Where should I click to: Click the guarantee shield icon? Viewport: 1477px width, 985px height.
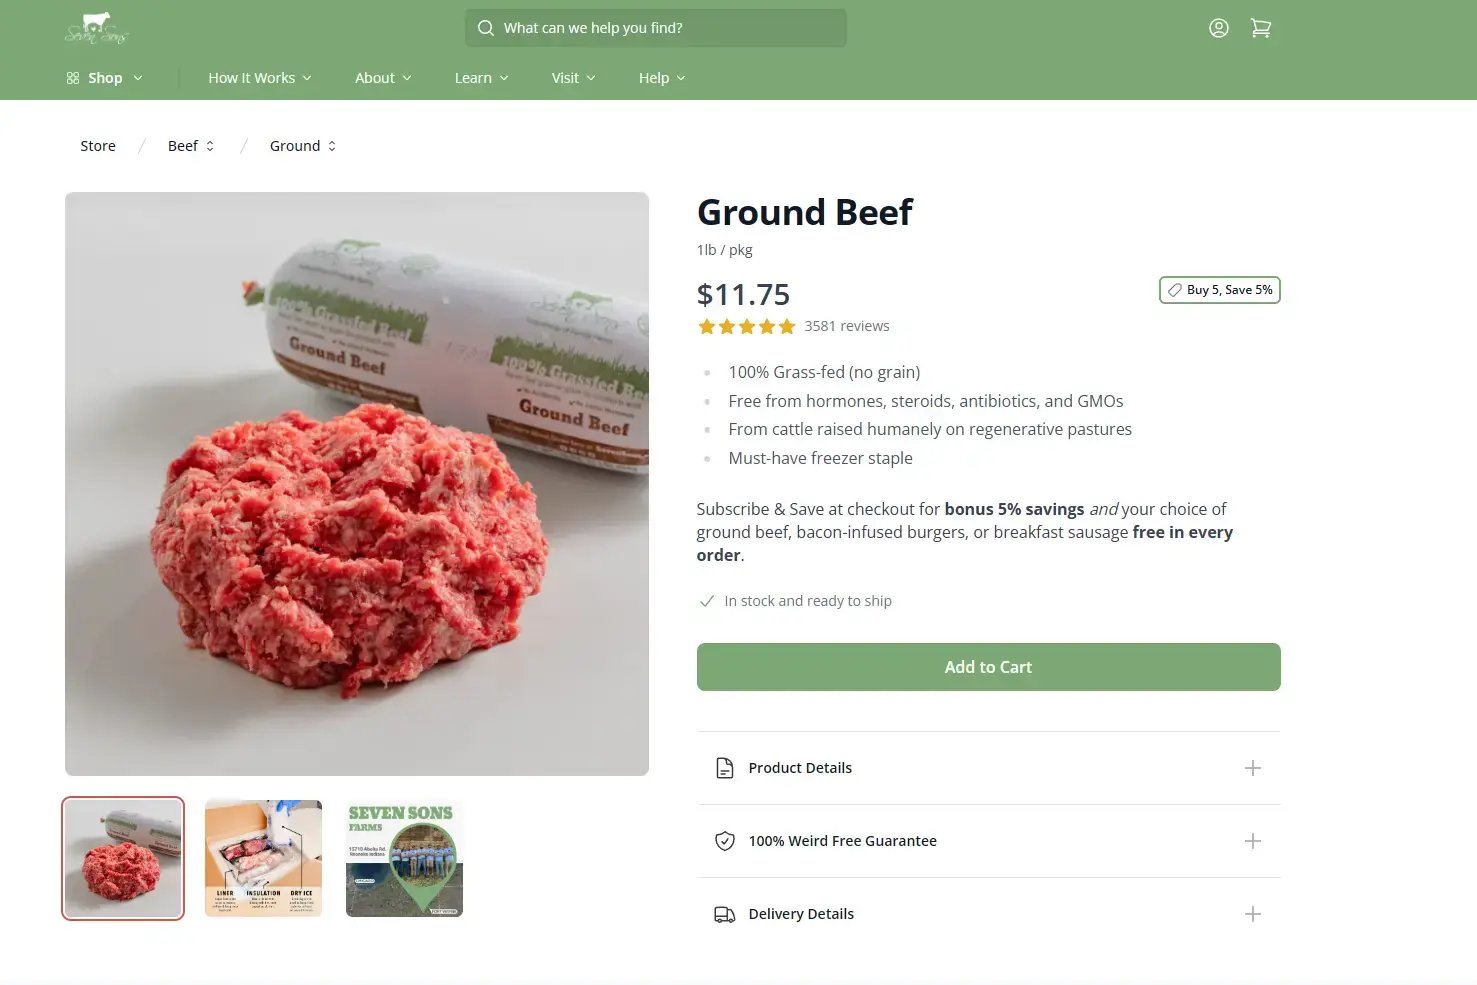click(724, 841)
